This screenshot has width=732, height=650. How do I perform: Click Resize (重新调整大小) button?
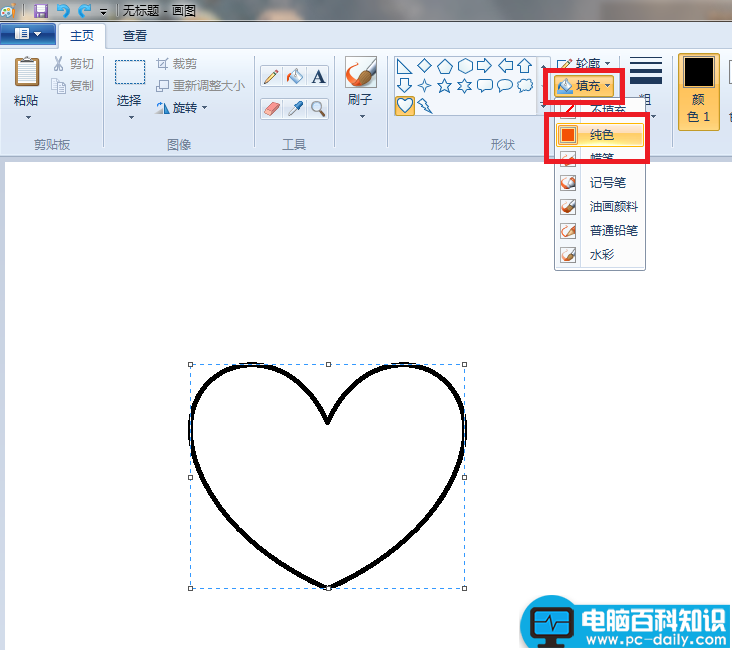coord(200,86)
